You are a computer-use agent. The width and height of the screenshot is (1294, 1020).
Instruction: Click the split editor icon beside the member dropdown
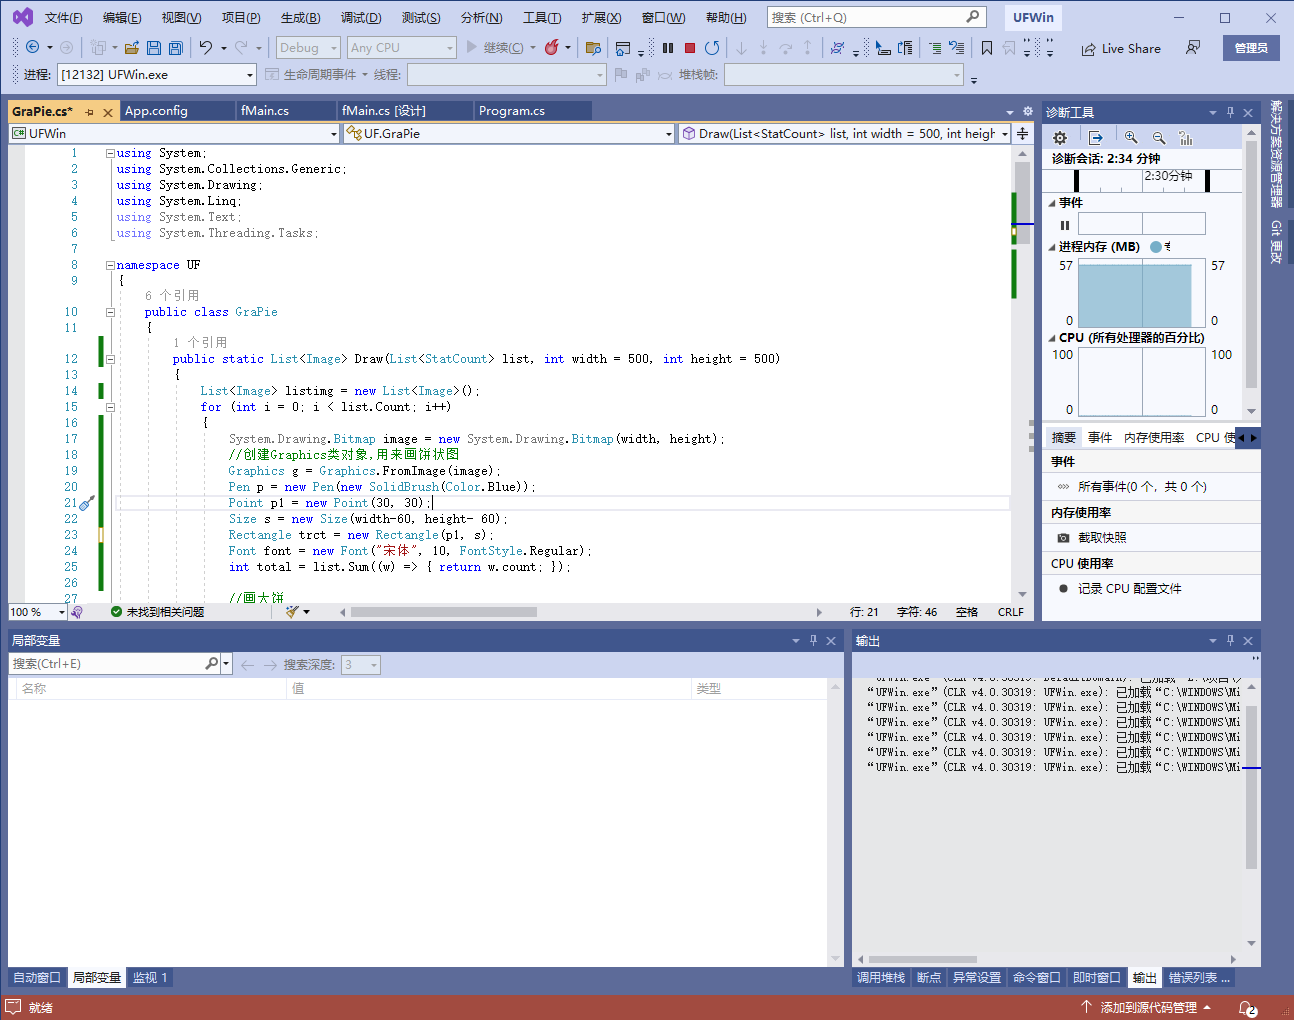coord(1022,133)
